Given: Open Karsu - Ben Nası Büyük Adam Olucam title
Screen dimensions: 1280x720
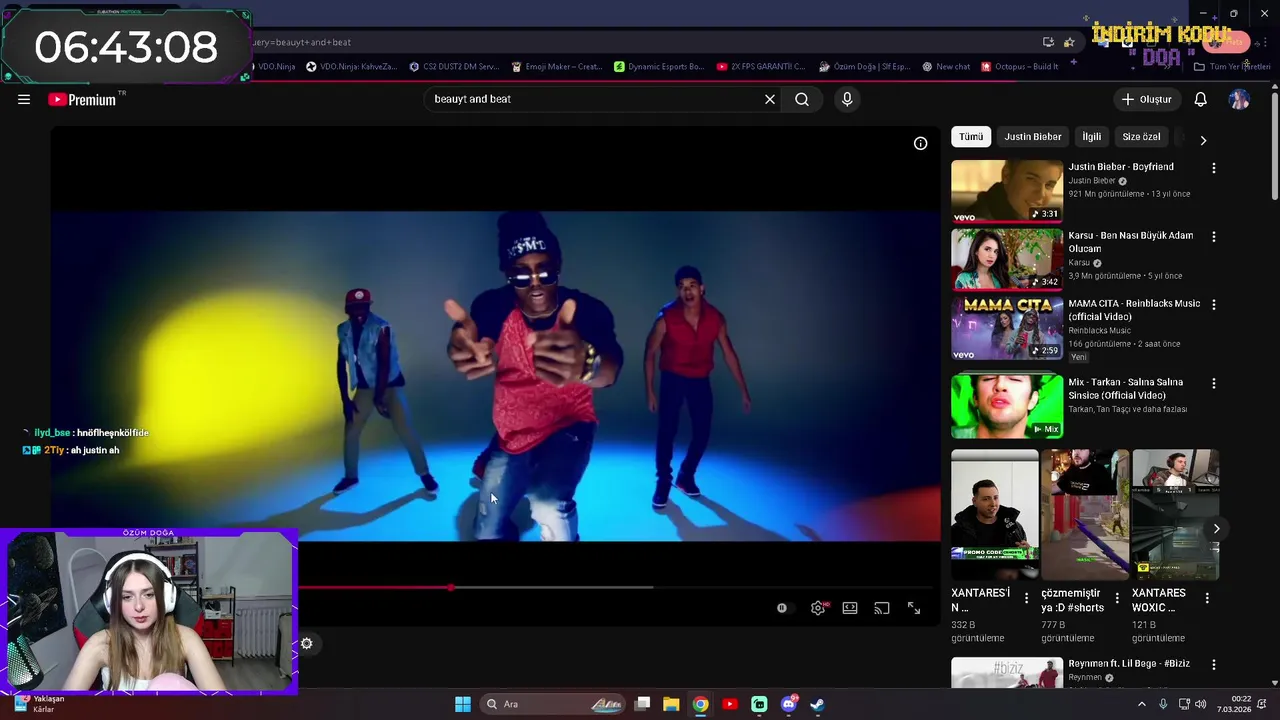Looking at the screenshot, I should (x=1131, y=242).
